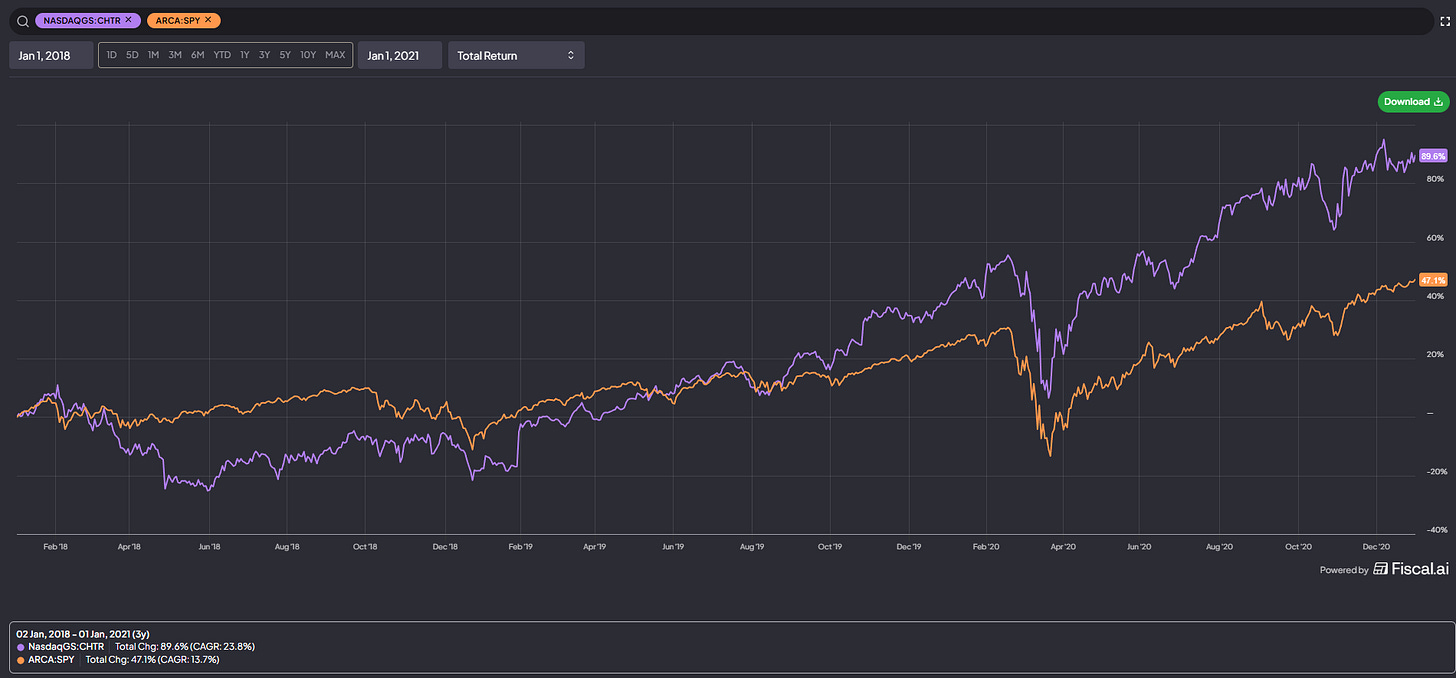
Task: Click the green Download button
Action: 1413,101
